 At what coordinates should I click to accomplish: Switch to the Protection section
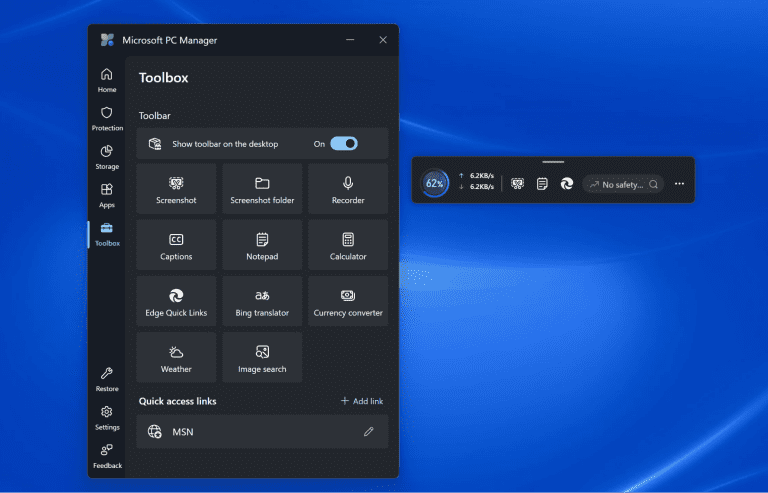107,118
